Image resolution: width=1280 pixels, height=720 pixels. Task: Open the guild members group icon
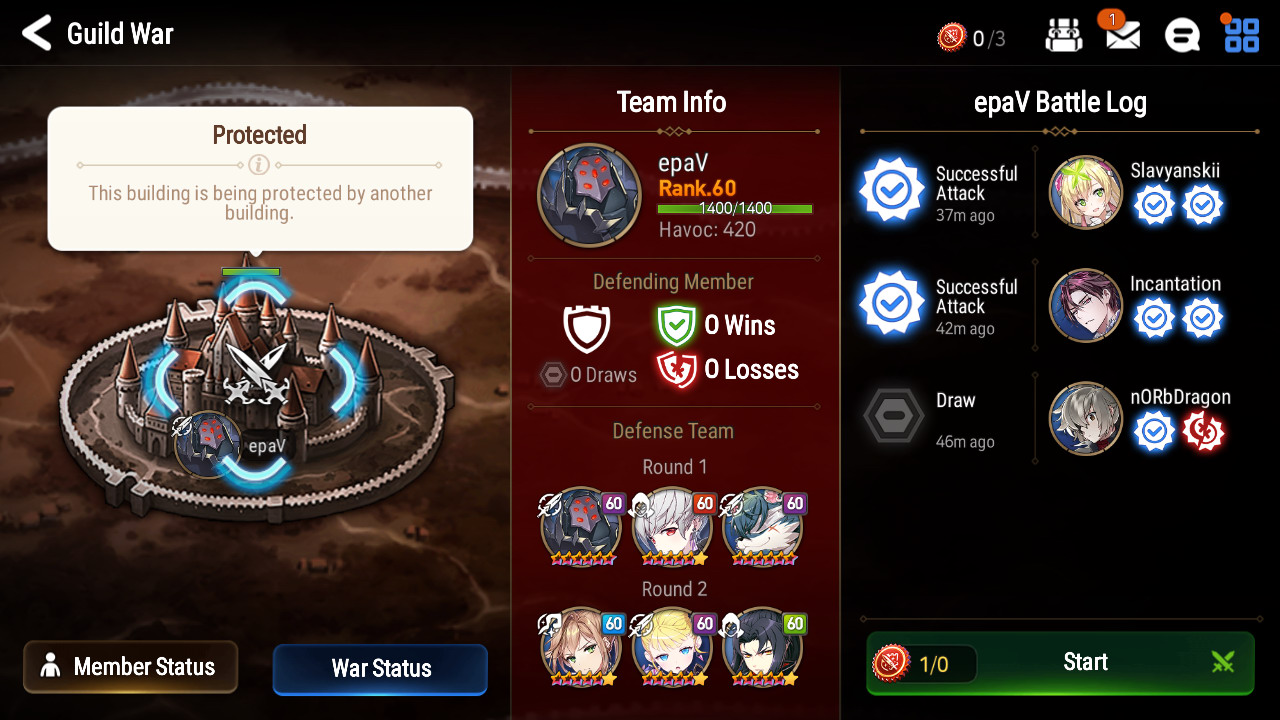click(x=1064, y=36)
